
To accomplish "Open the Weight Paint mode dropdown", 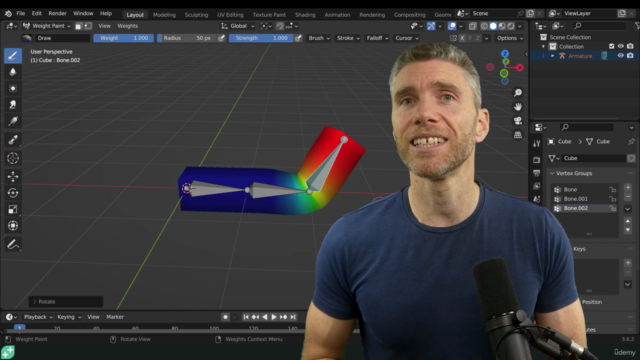I will point(47,26).
